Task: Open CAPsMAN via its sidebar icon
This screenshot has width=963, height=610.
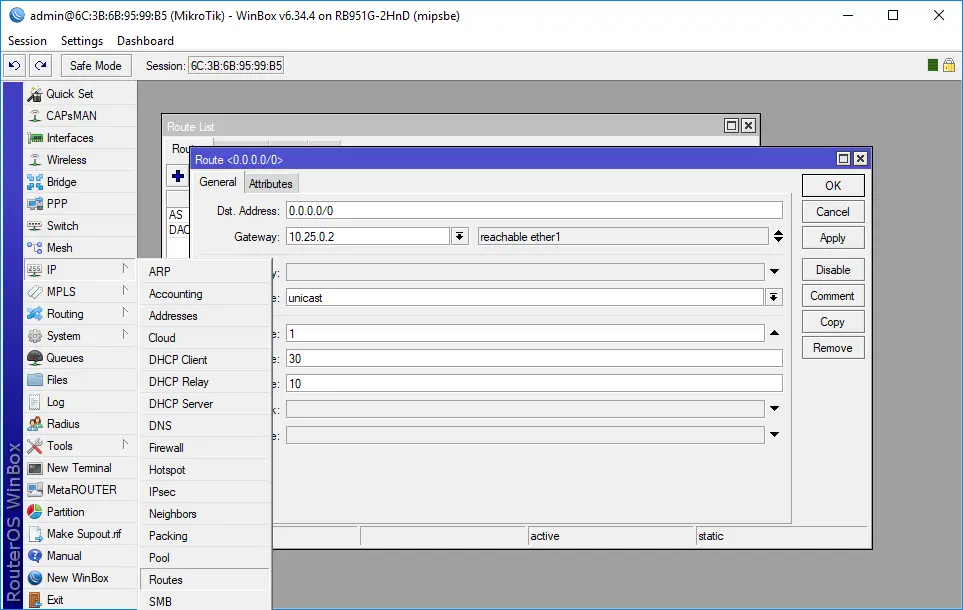Action: [x=35, y=115]
